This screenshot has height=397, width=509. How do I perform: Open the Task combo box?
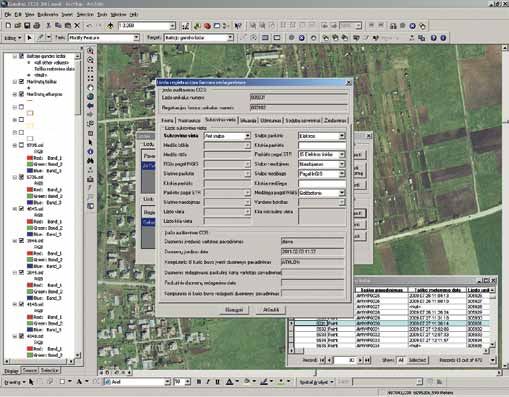point(136,38)
